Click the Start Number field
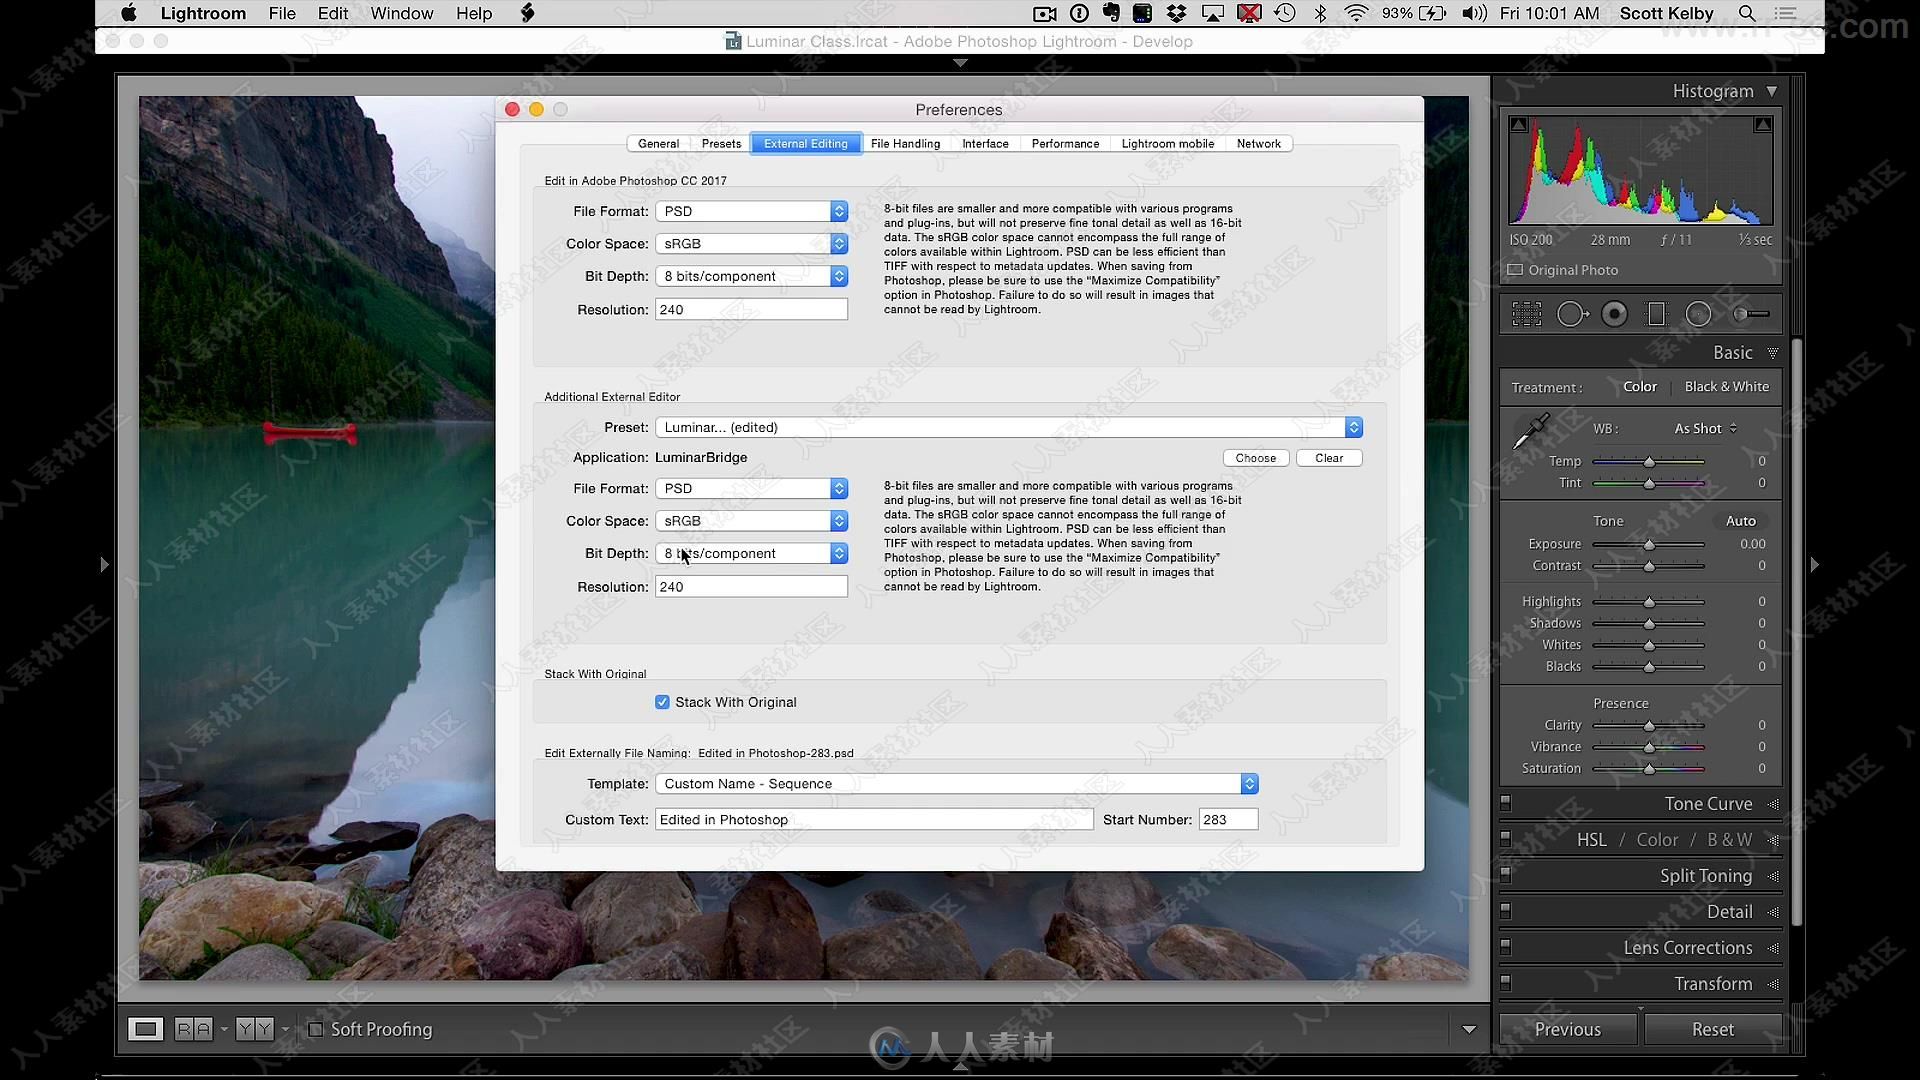Viewport: 1920px width, 1080px height. click(1228, 819)
